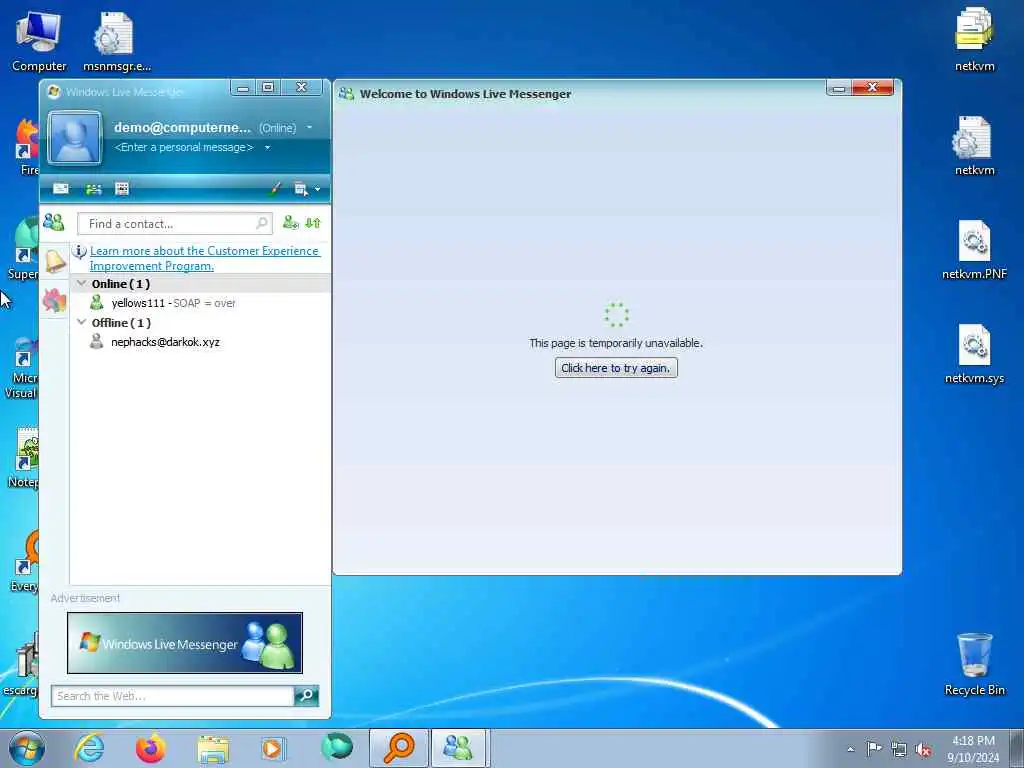The width and height of the screenshot is (1024, 768).
Task: Open Windows Explorer folder from the taskbar
Action: [213, 749]
